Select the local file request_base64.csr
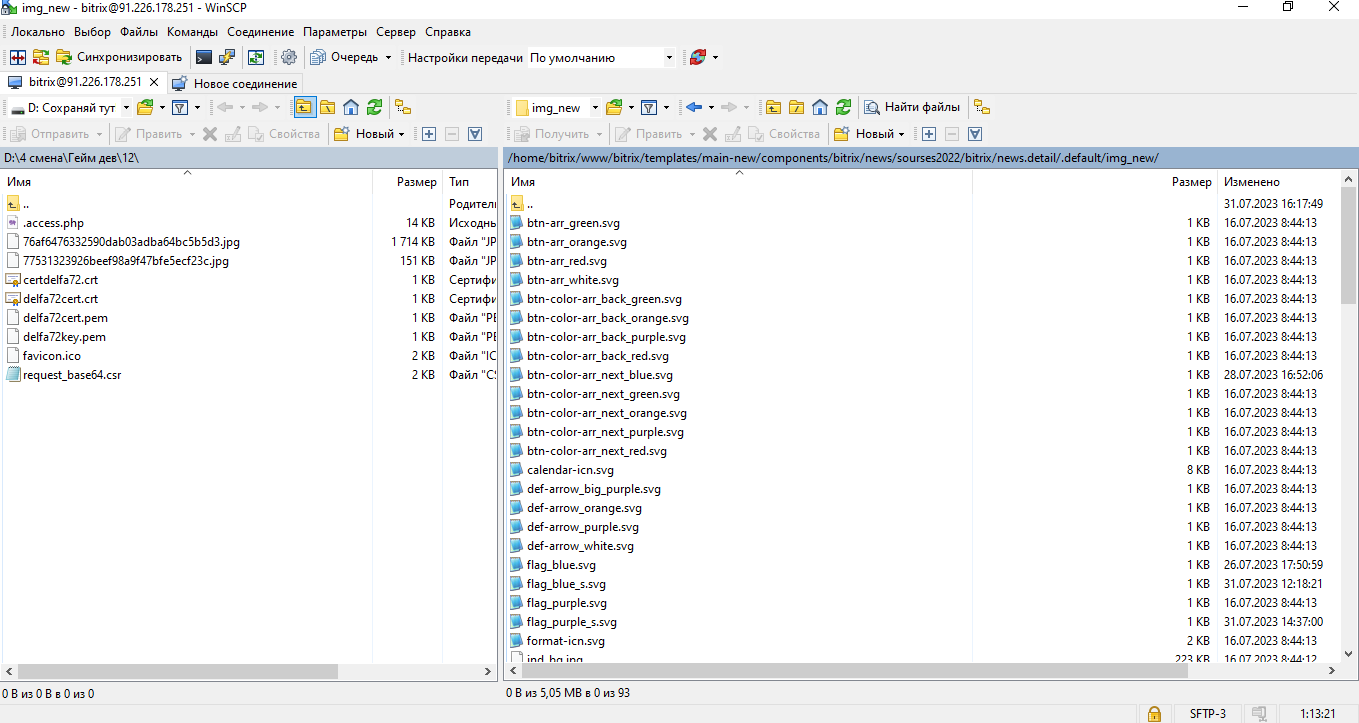Image resolution: width=1359 pixels, height=723 pixels. [x=72, y=375]
